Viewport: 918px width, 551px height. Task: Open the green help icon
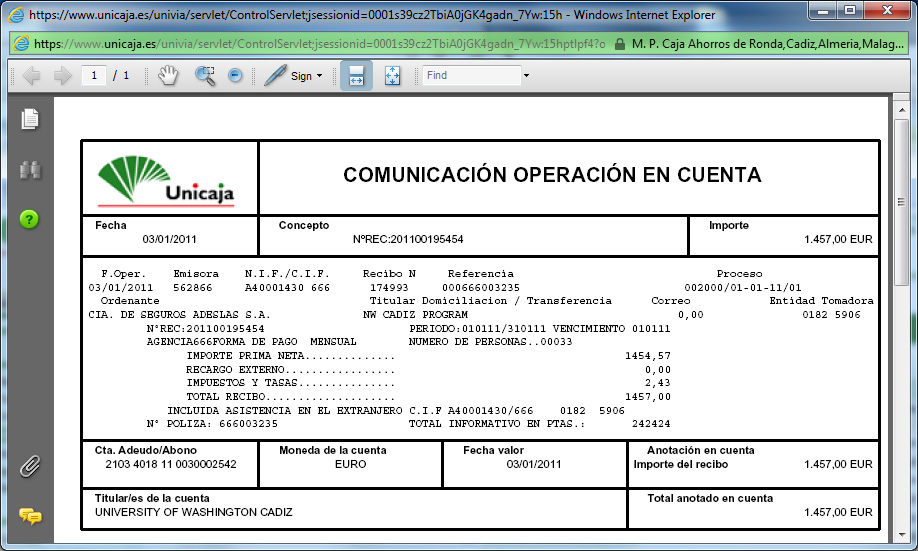pos(29,219)
